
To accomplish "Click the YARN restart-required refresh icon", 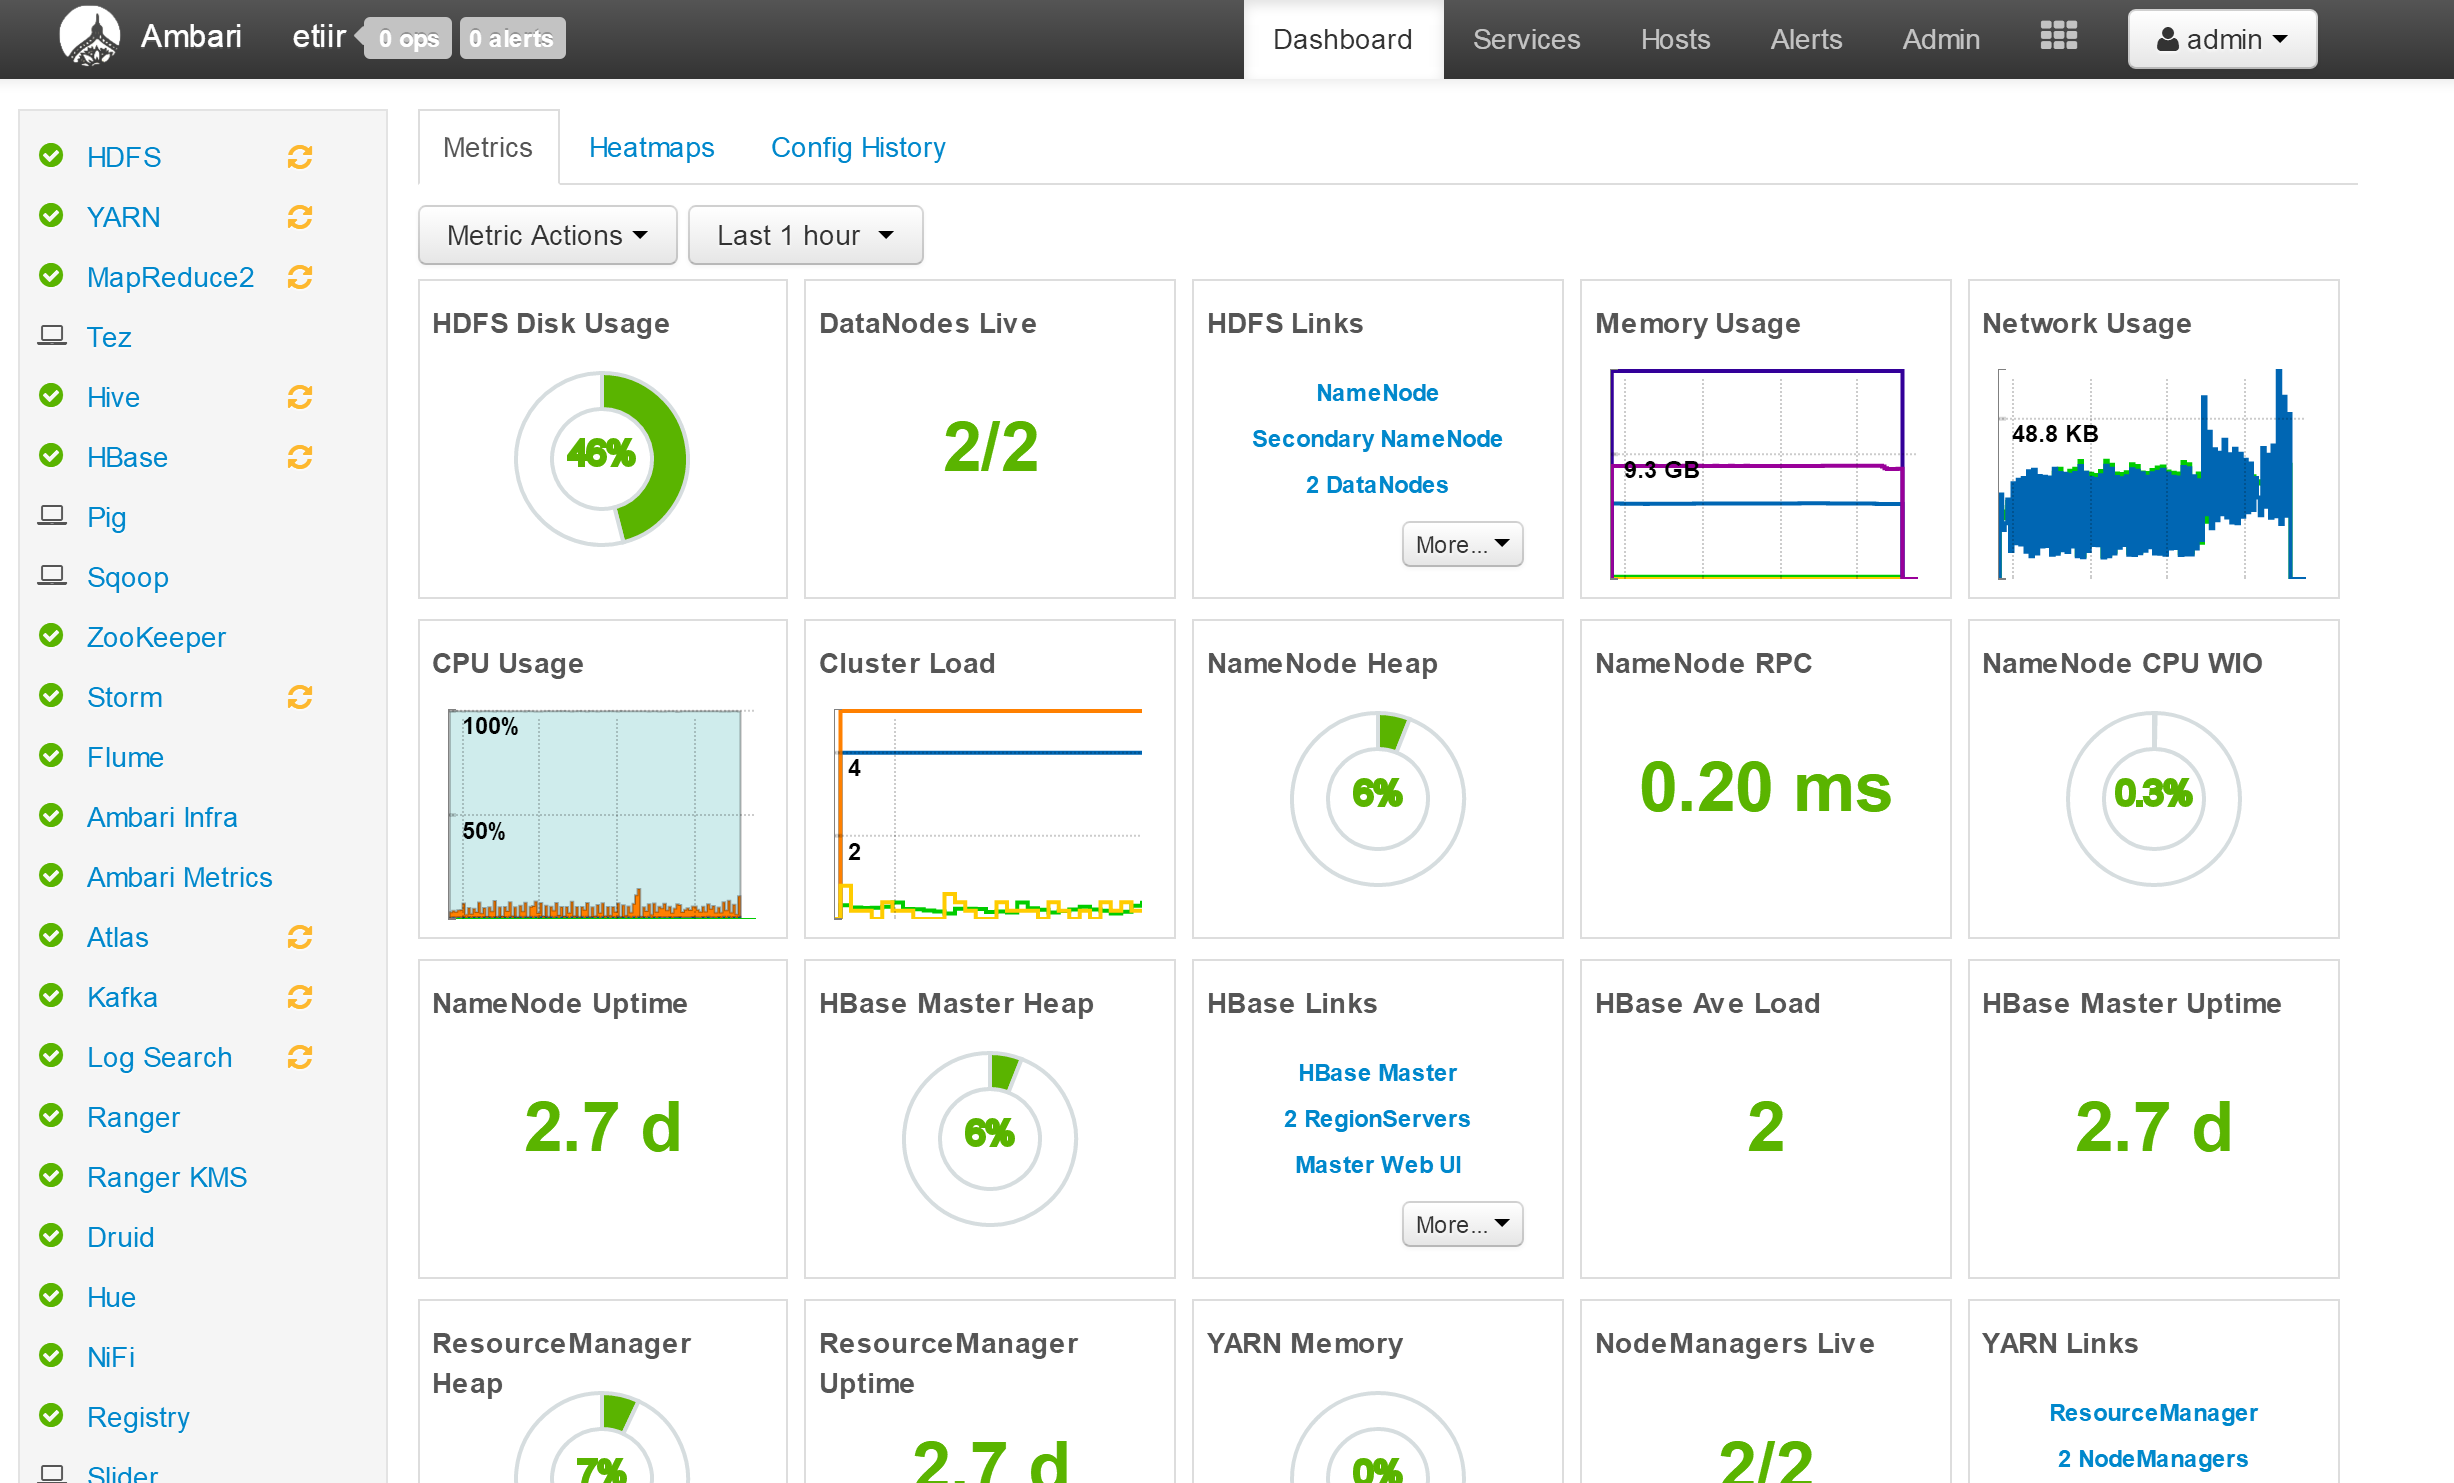I will [x=300, y=217].
